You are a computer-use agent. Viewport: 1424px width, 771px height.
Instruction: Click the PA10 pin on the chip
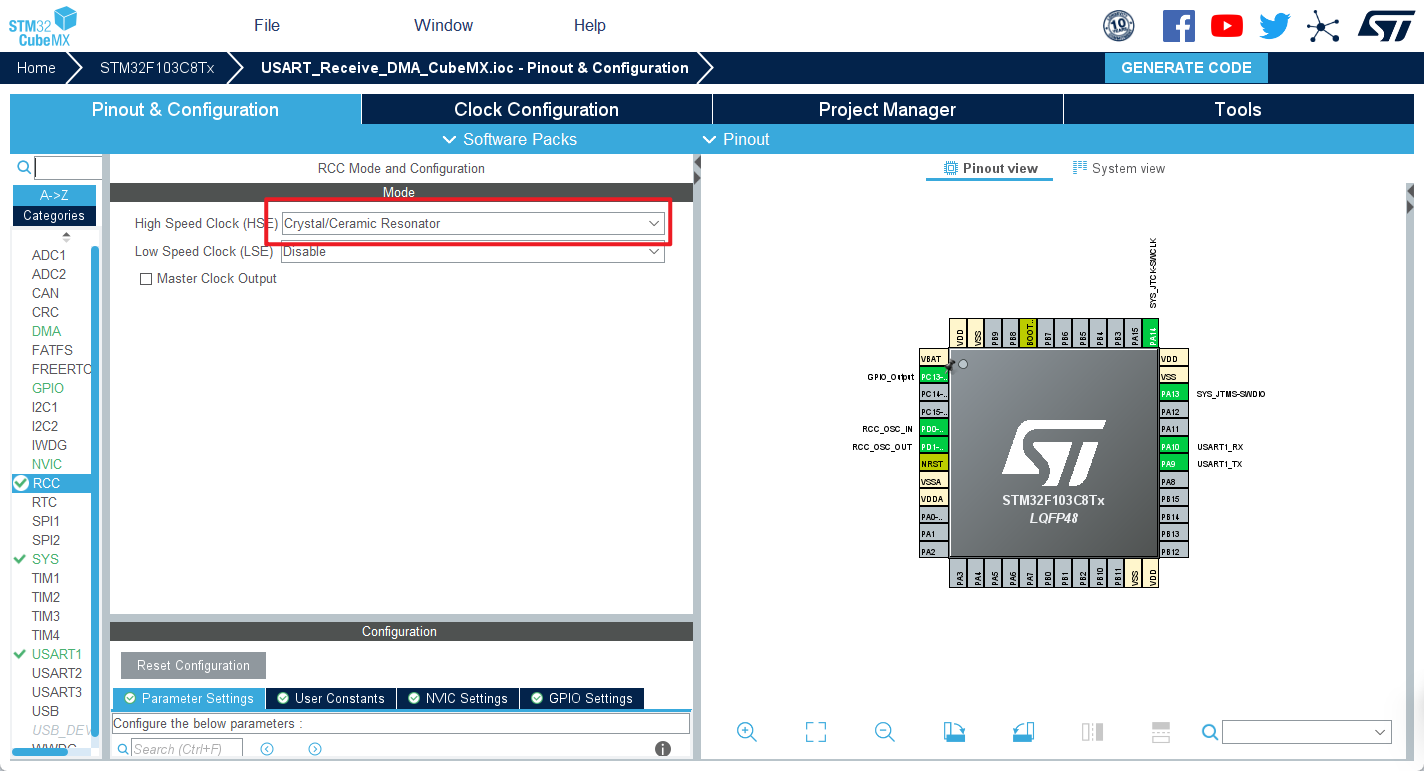pyautogui.click(x=1174, y=446)
